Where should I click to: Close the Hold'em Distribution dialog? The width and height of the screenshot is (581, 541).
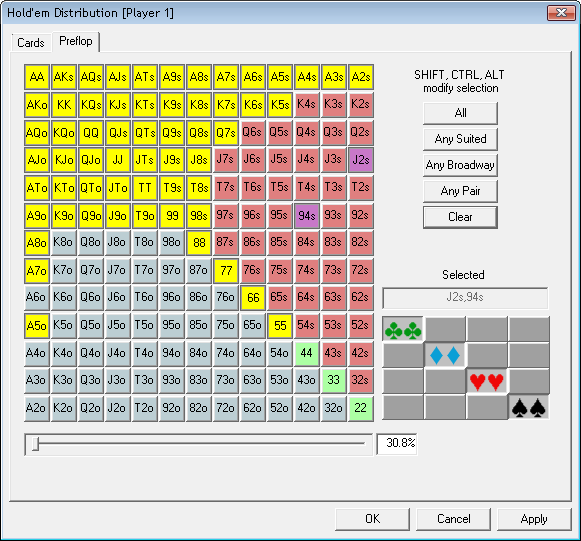[x=561, y=13]
